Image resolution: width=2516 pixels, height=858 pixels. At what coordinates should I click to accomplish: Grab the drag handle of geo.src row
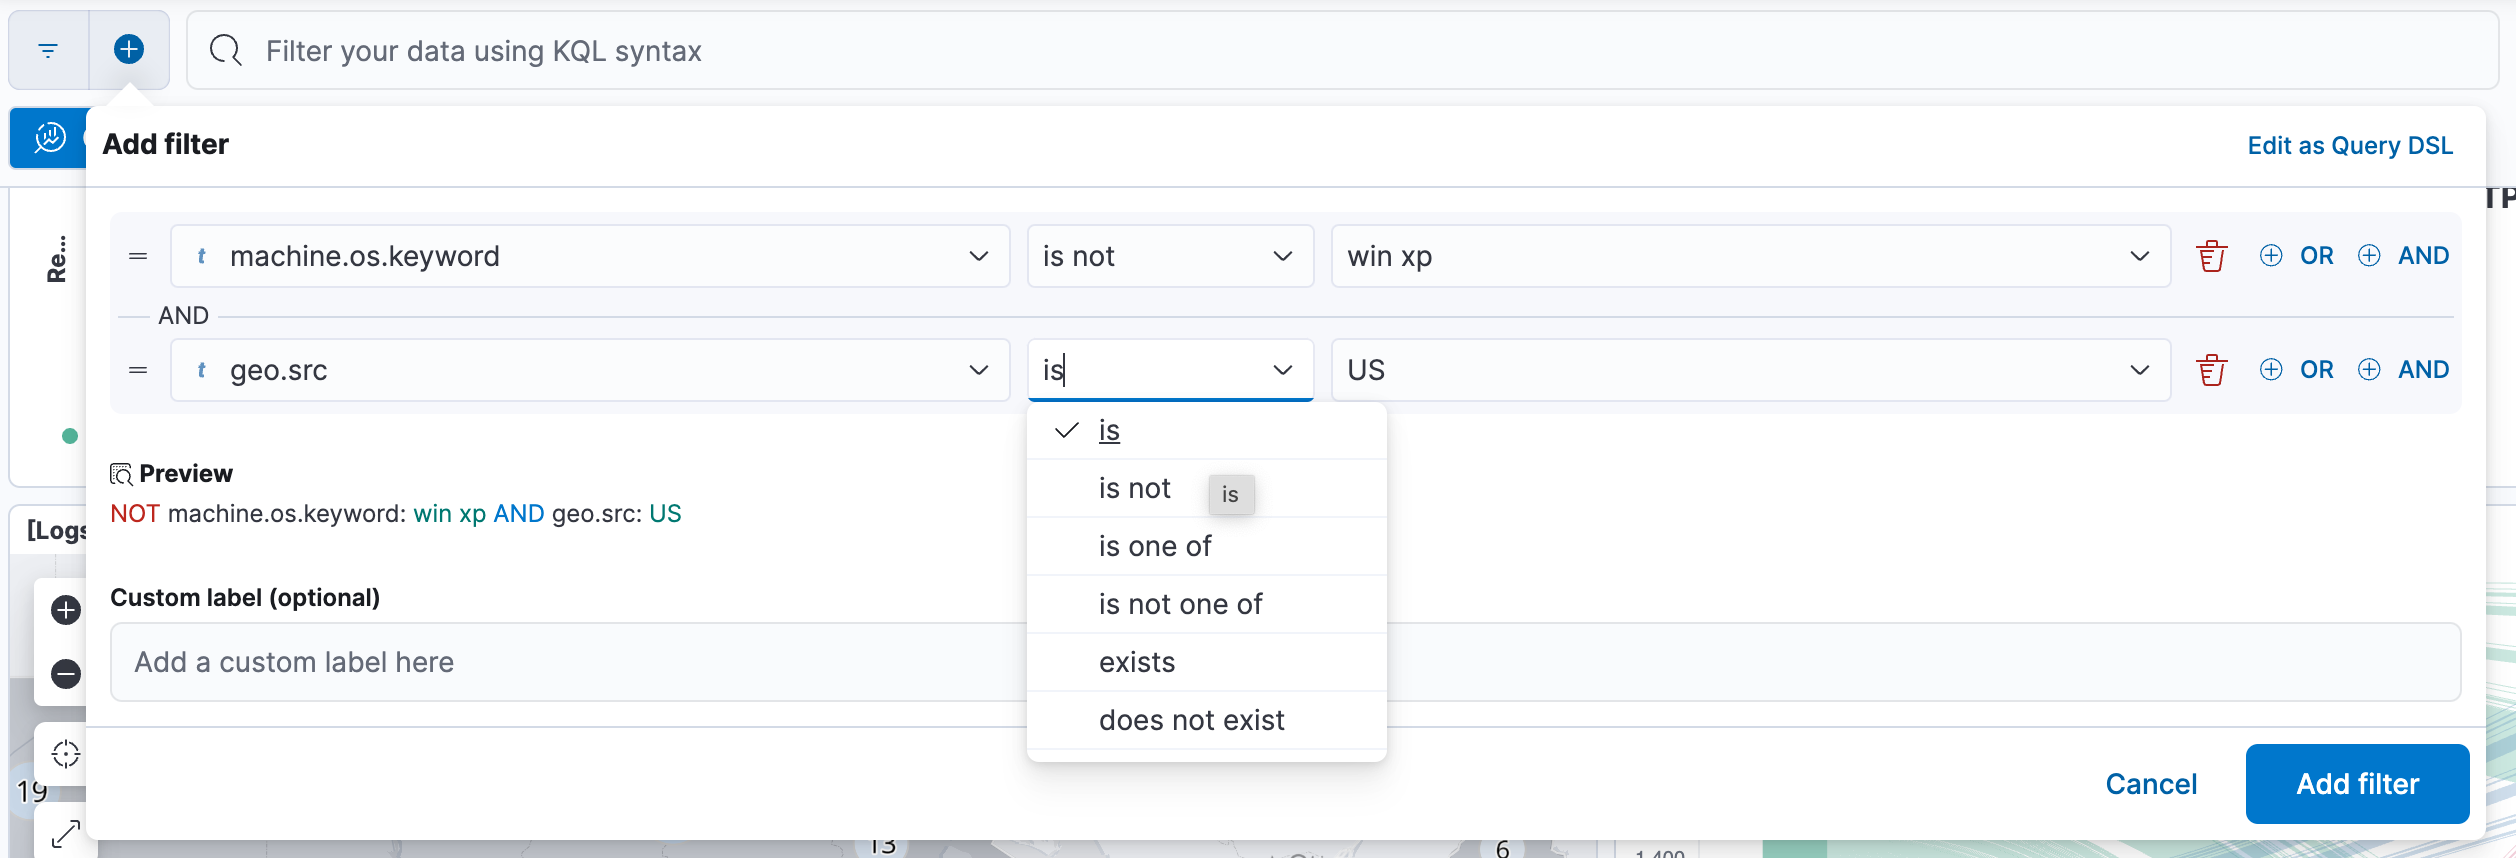[x=138, y=370]
